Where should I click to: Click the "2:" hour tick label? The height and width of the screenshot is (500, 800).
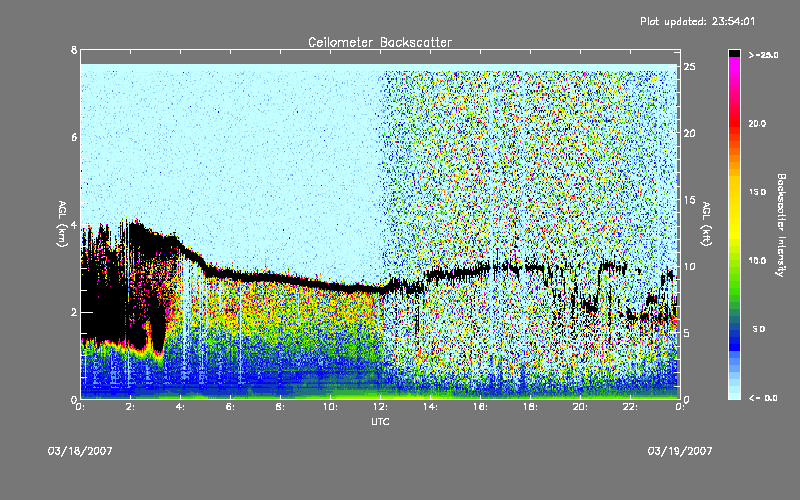click(131, 407)
